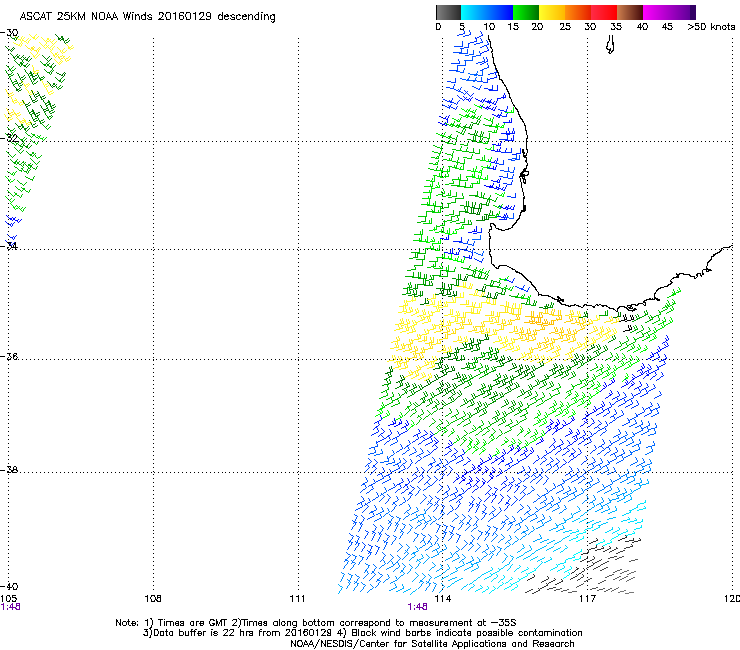Select the orange 25-30 knots legend swatch
Viewport: 740px width, 650px height.
[578, 12]
